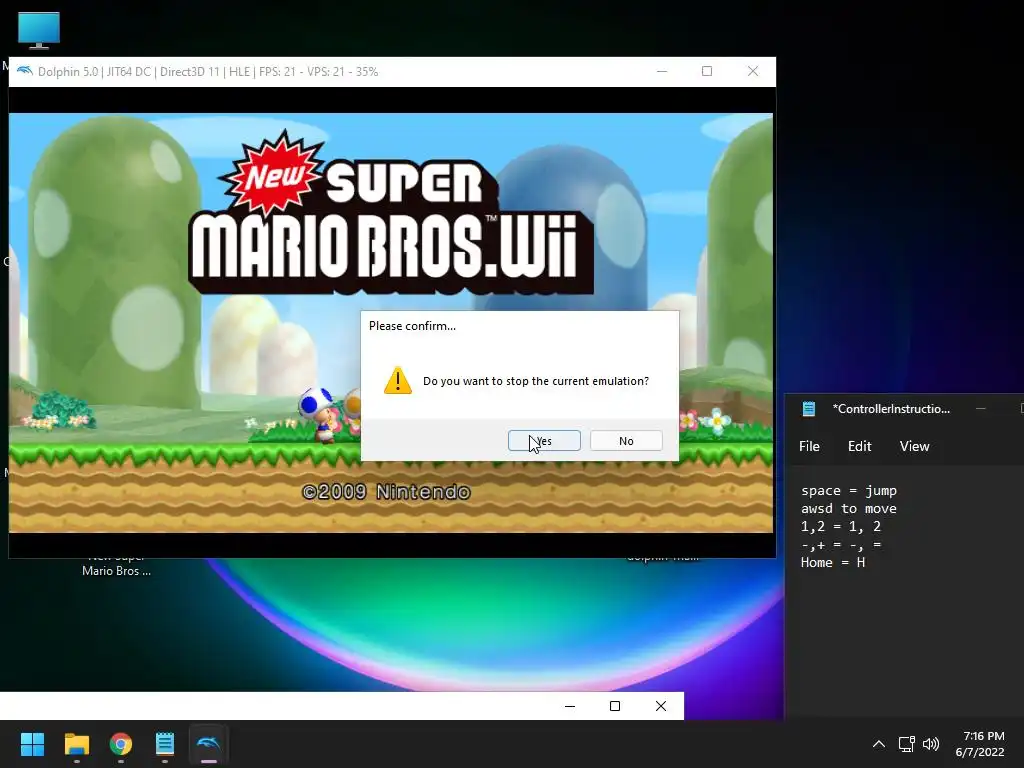This screenshot has width=1024, height=768.
Task: Open the Edit menu in Notepad
Action: 859,446
